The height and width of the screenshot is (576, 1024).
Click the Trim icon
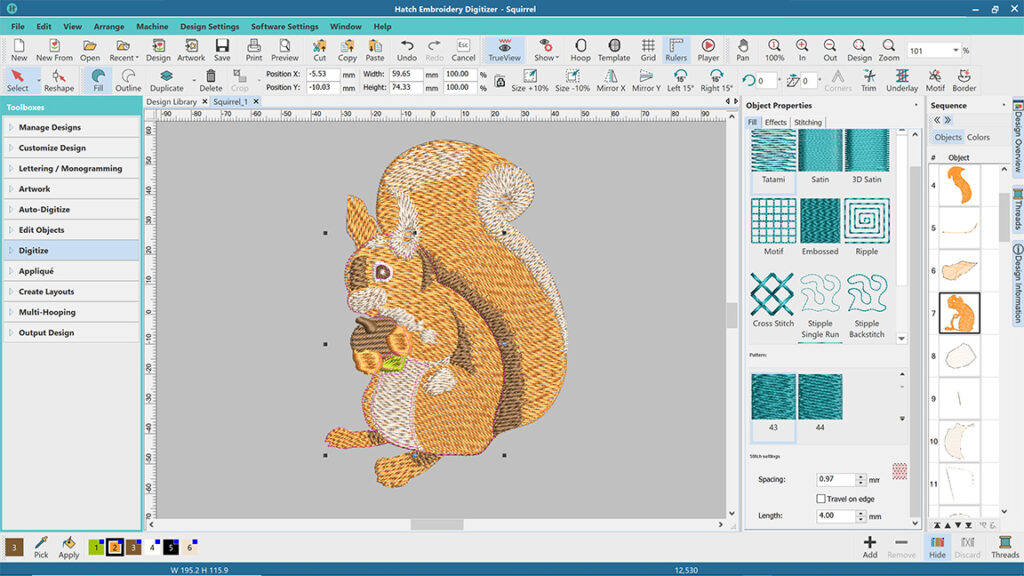[x=868, y=80]
